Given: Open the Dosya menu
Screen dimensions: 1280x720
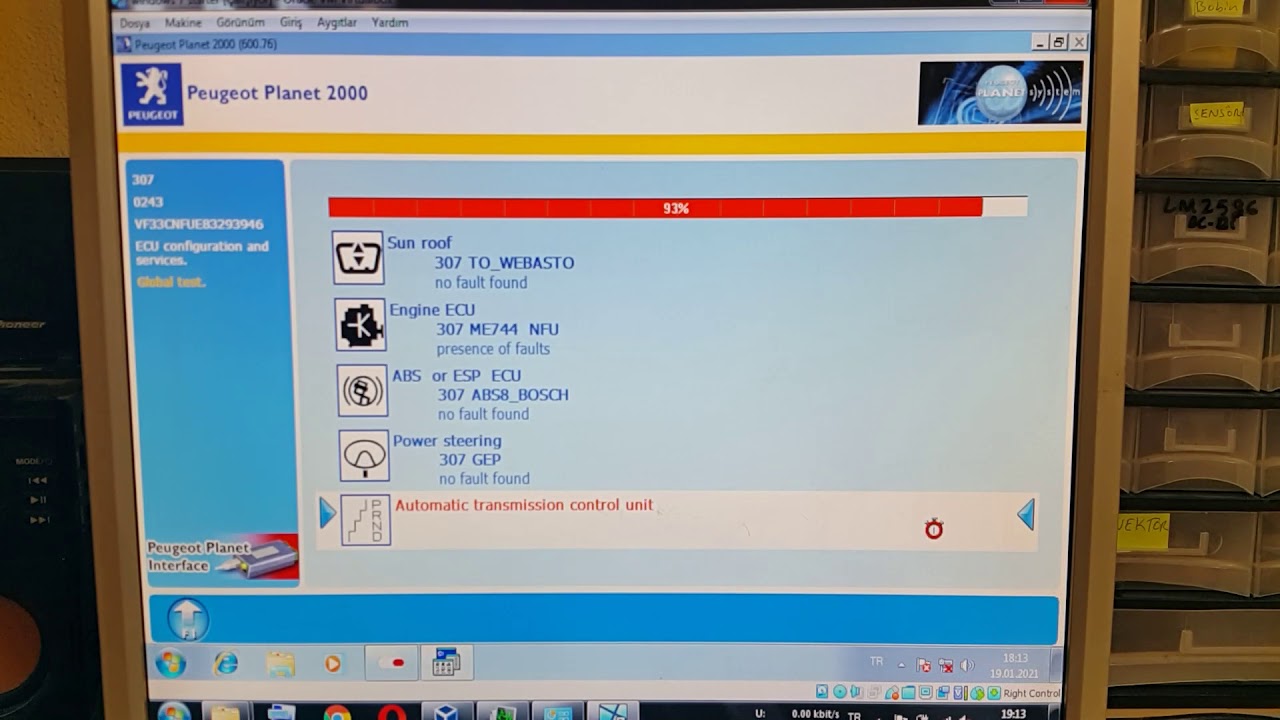Looking at the screenshot, I should [x=134, y=23].
